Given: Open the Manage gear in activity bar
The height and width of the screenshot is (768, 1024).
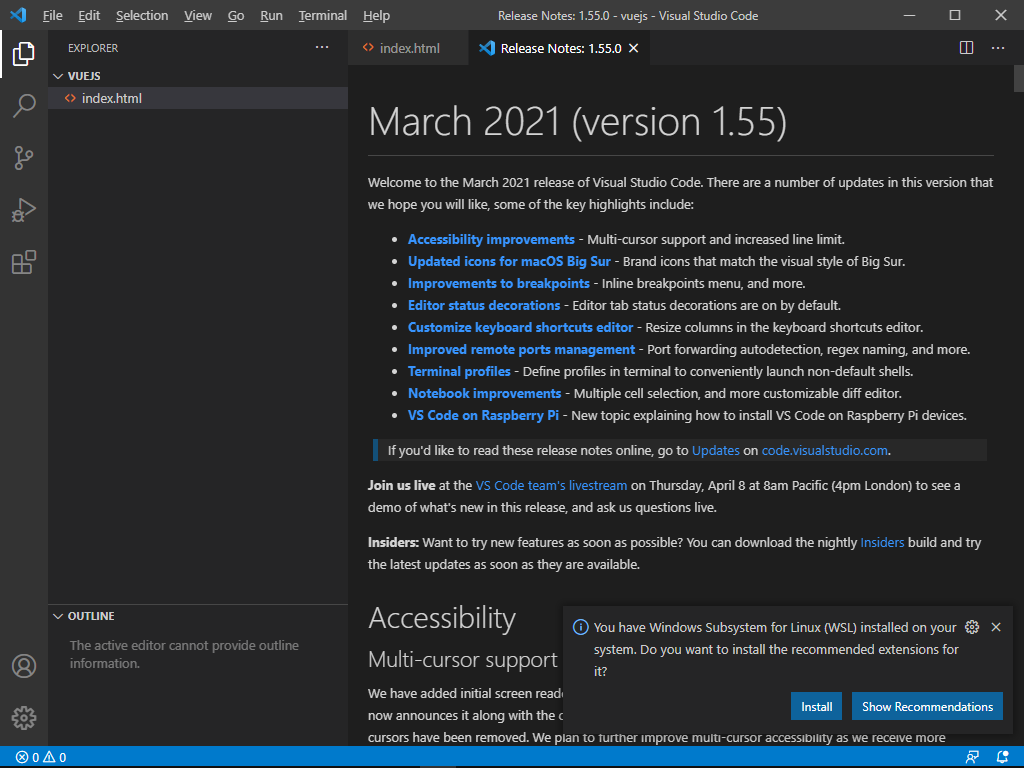Looking at the screenshot, I should pos(24,718).
